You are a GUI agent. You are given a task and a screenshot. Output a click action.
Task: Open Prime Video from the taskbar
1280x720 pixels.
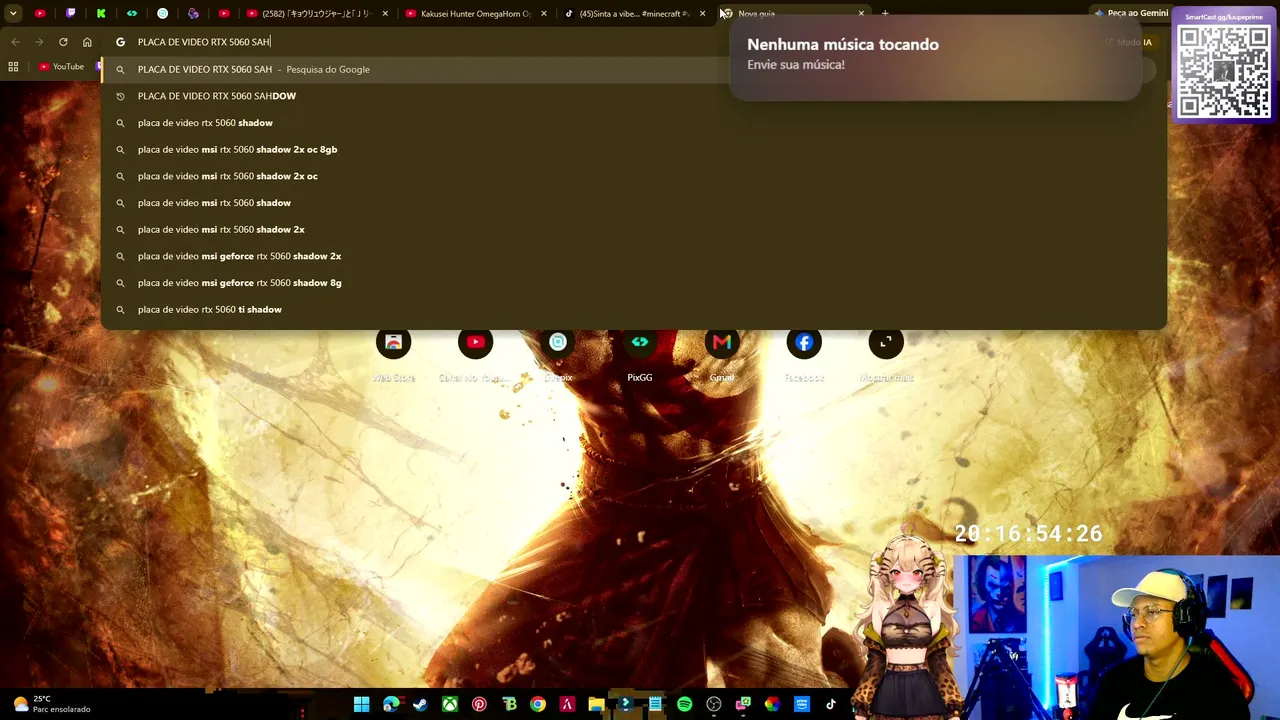point(801,704)
